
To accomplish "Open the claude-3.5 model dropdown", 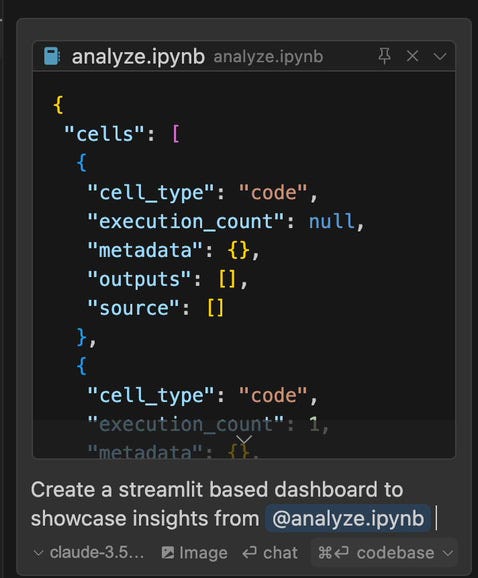I will pos(88,553).
